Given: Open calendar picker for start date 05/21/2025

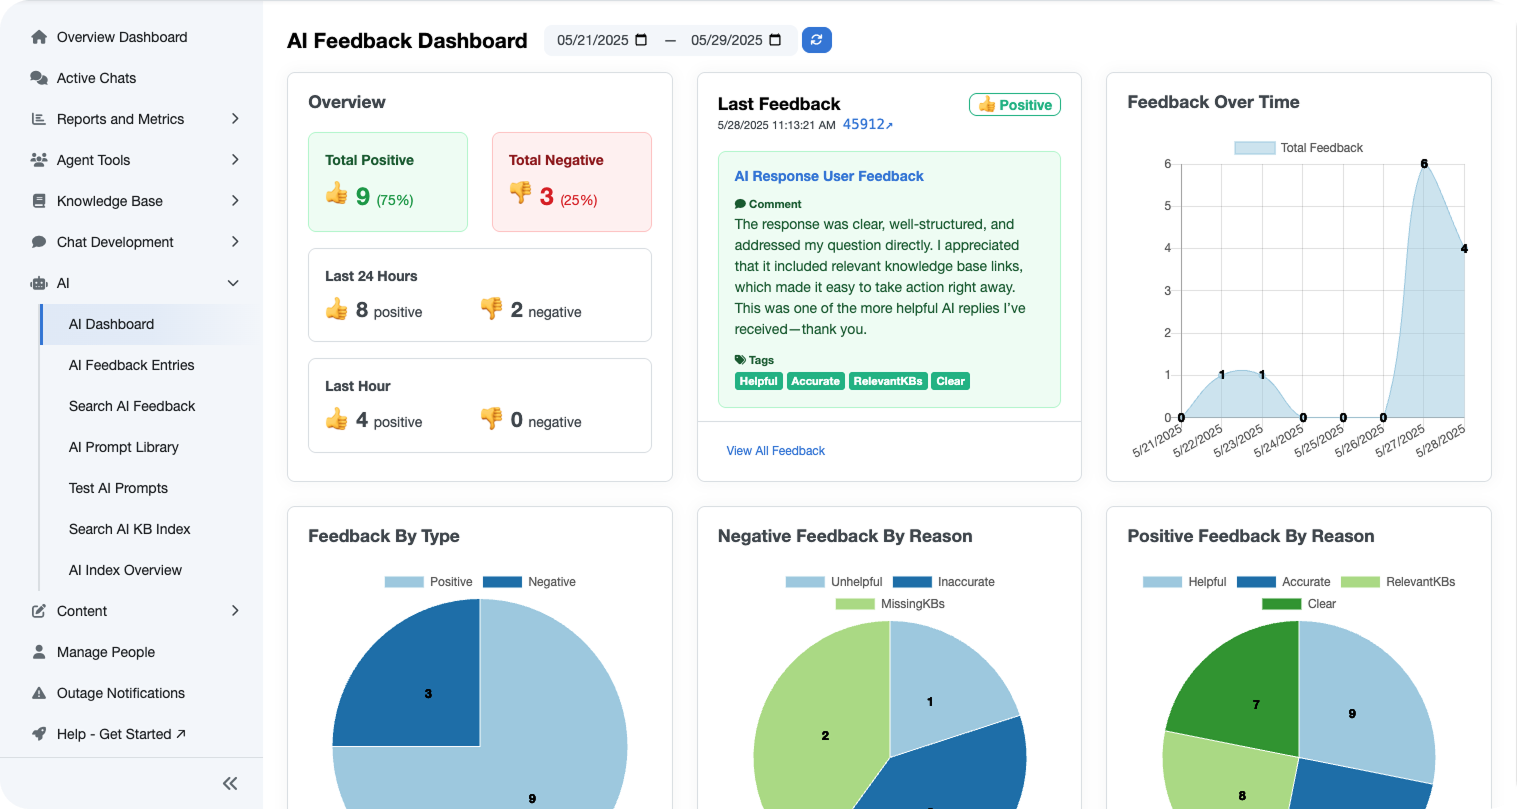Looking at the screenshot, I should point(642,40).
